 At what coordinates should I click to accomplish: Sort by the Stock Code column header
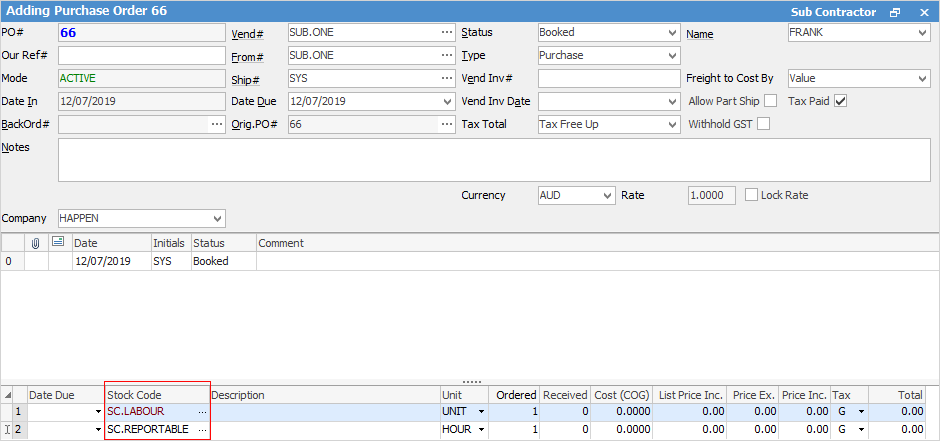pos(157,395)
